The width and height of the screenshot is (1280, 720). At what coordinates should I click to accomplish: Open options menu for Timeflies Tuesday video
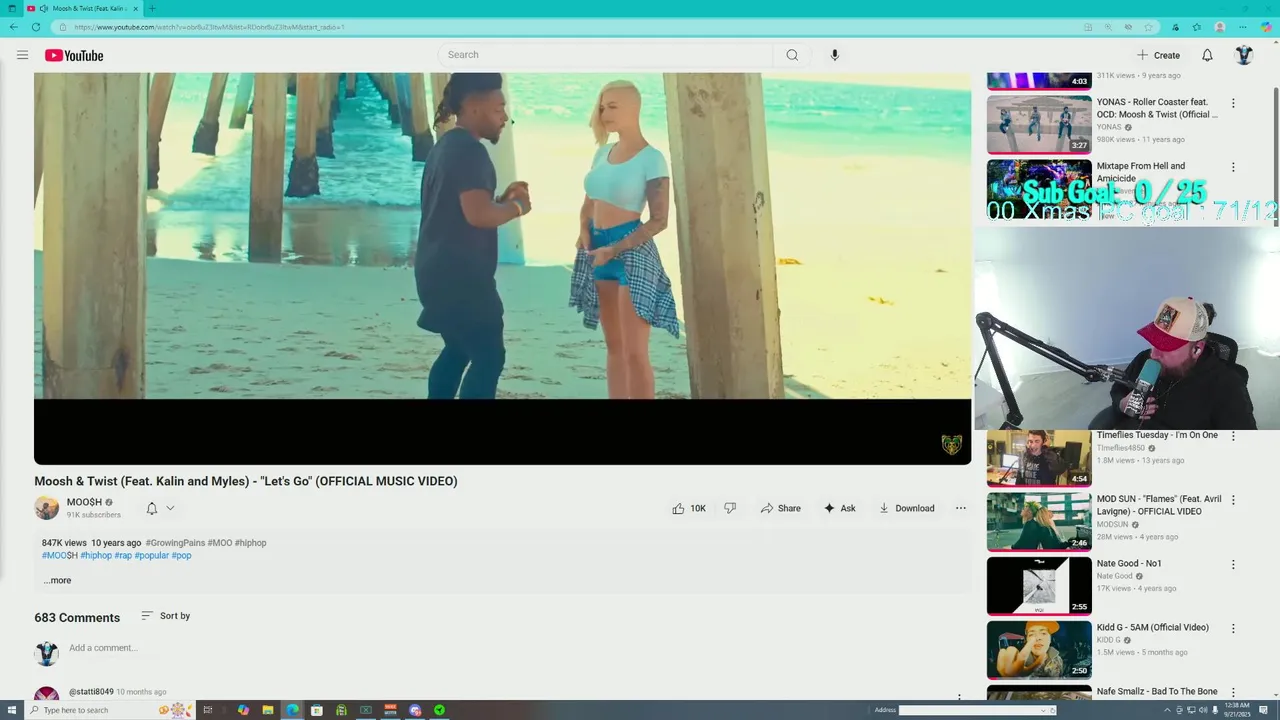tap(1233, 436)
